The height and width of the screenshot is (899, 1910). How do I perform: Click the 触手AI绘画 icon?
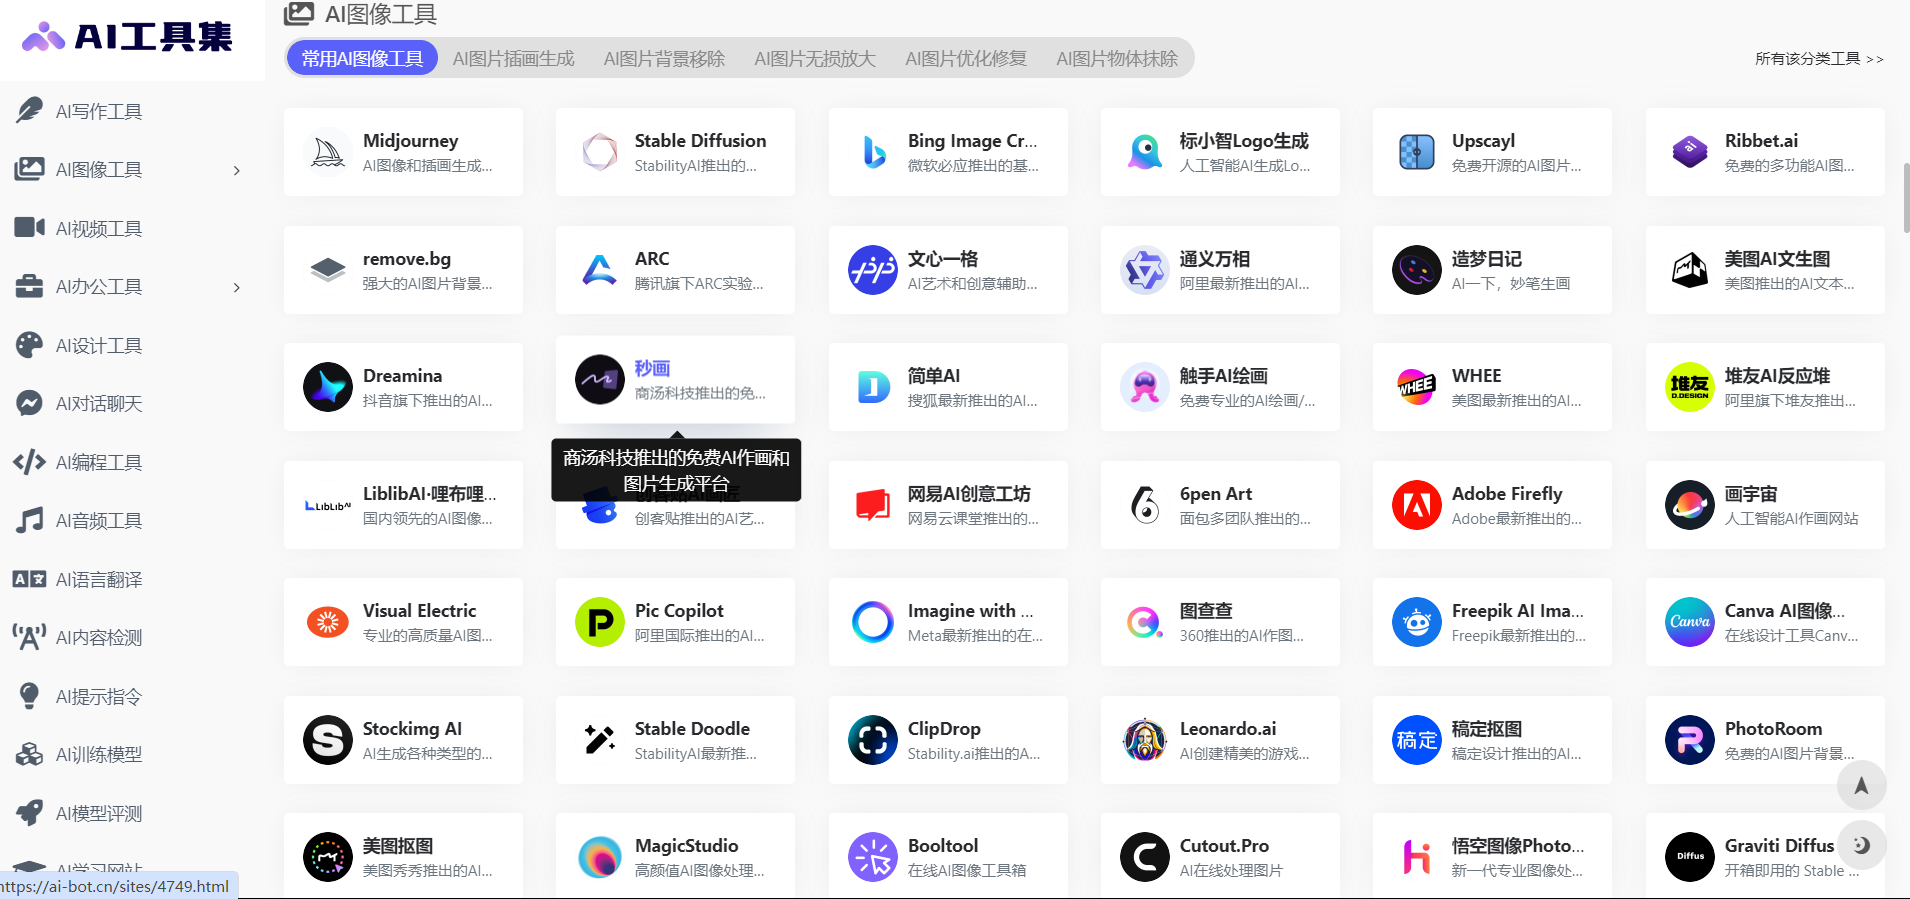point(1145,387)
